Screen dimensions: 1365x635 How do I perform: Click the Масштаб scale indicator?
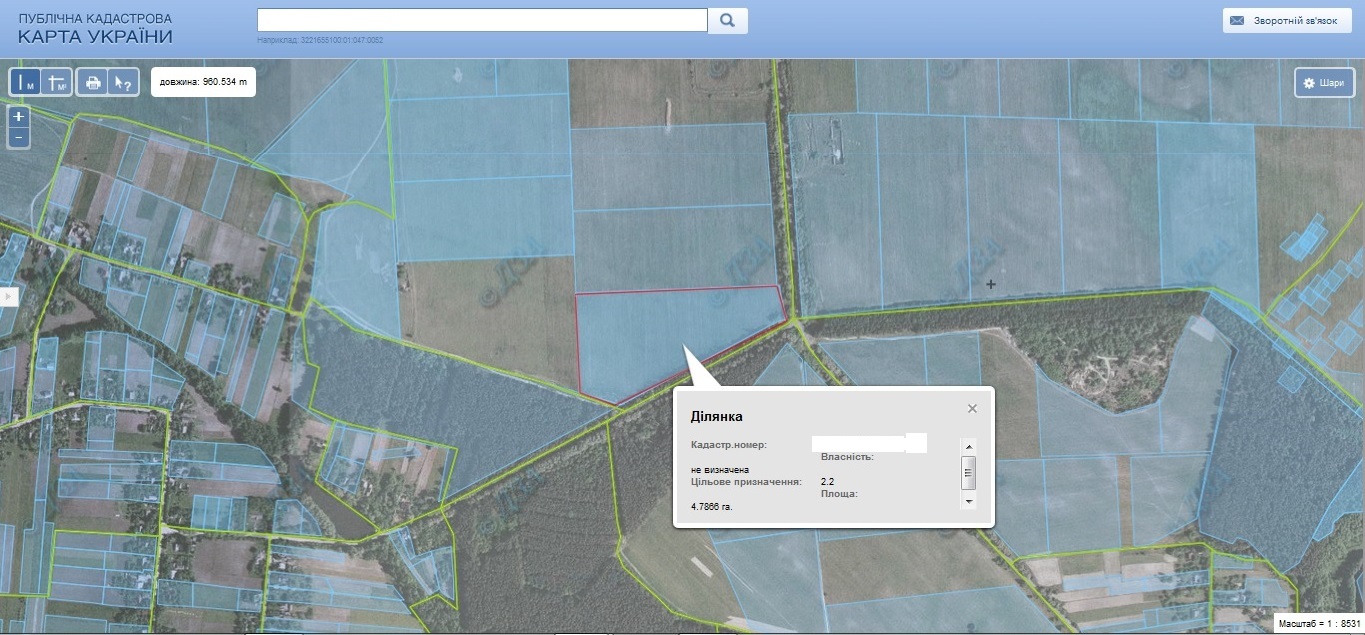click(x=1319, y=624)
